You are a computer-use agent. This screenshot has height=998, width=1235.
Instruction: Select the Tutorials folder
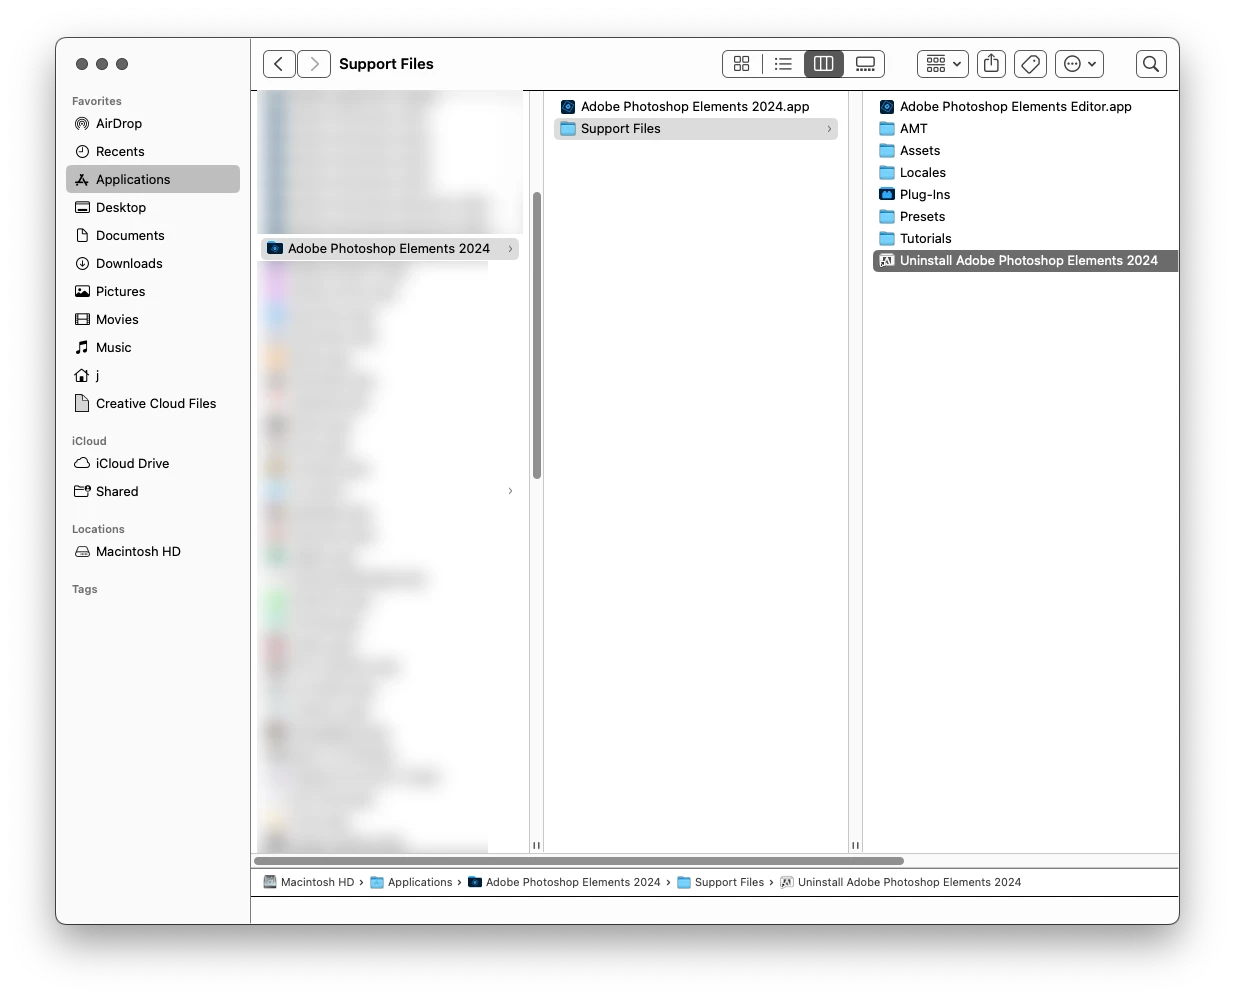tap(1025, 239)
